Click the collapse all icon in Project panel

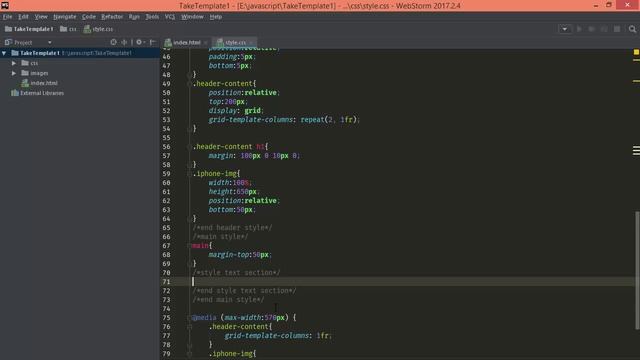tap(124, 42)
